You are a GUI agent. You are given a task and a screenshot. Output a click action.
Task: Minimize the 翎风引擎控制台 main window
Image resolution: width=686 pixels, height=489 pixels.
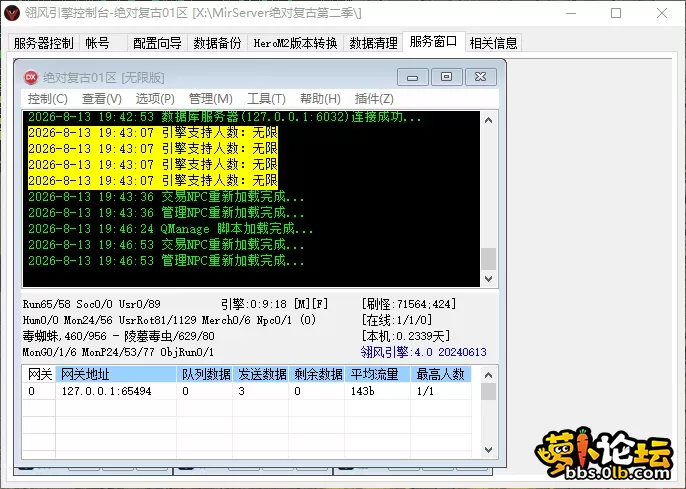click(x=570, y=13)
